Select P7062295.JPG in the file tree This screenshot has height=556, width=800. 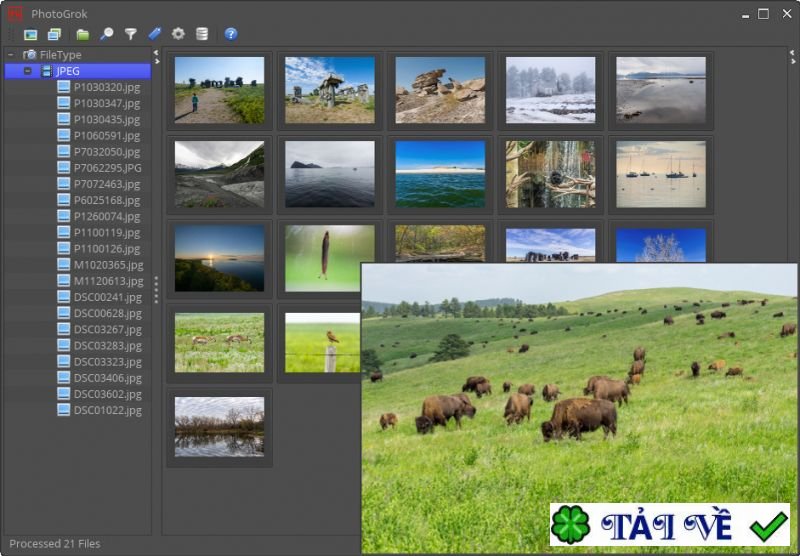[107, 168]
